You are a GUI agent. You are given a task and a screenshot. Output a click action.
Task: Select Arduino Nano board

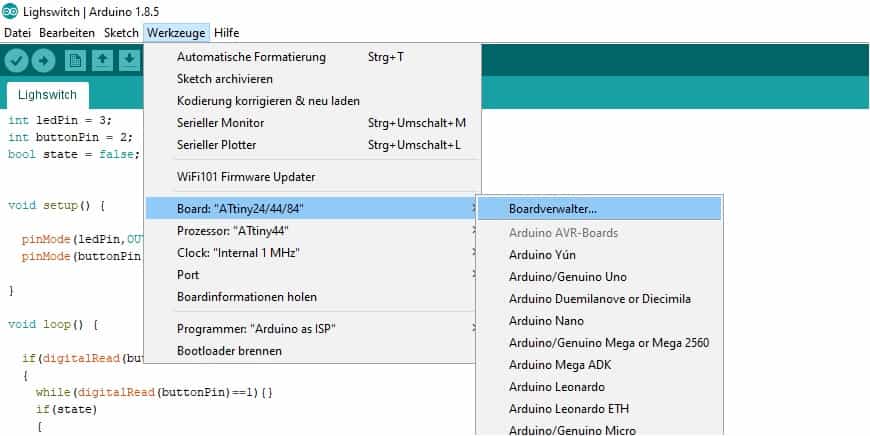pos(546,321)
